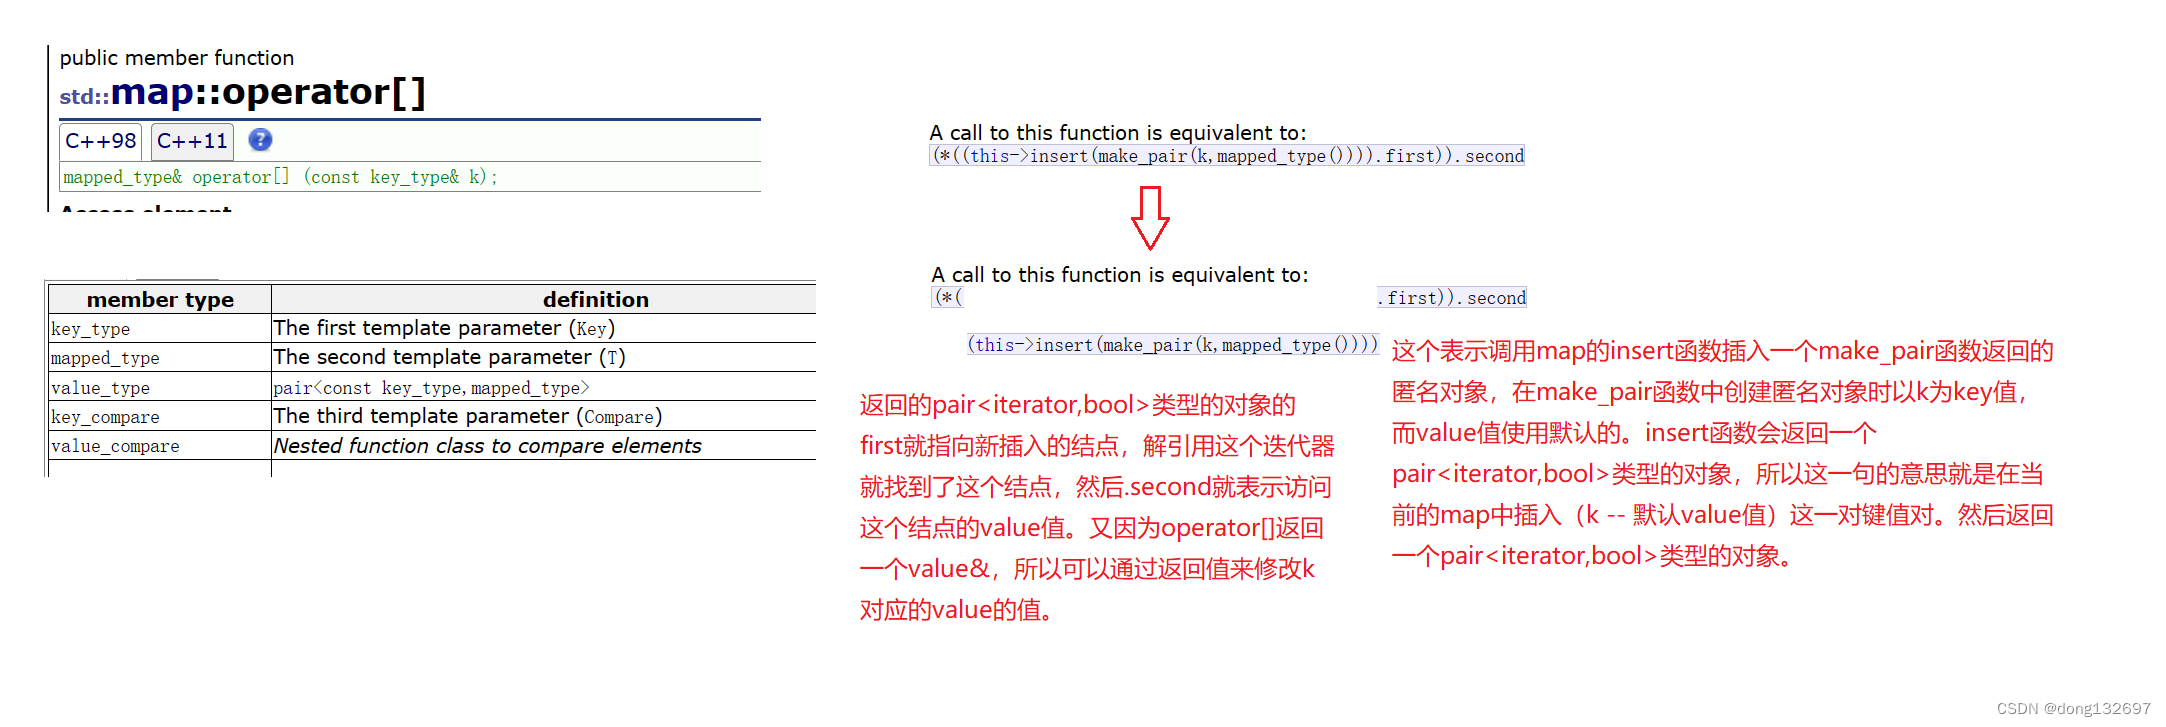Click 'The third template parameter (Compare)' cell
This screenshot has height=727, width=2166.
[x=544, y=416]
